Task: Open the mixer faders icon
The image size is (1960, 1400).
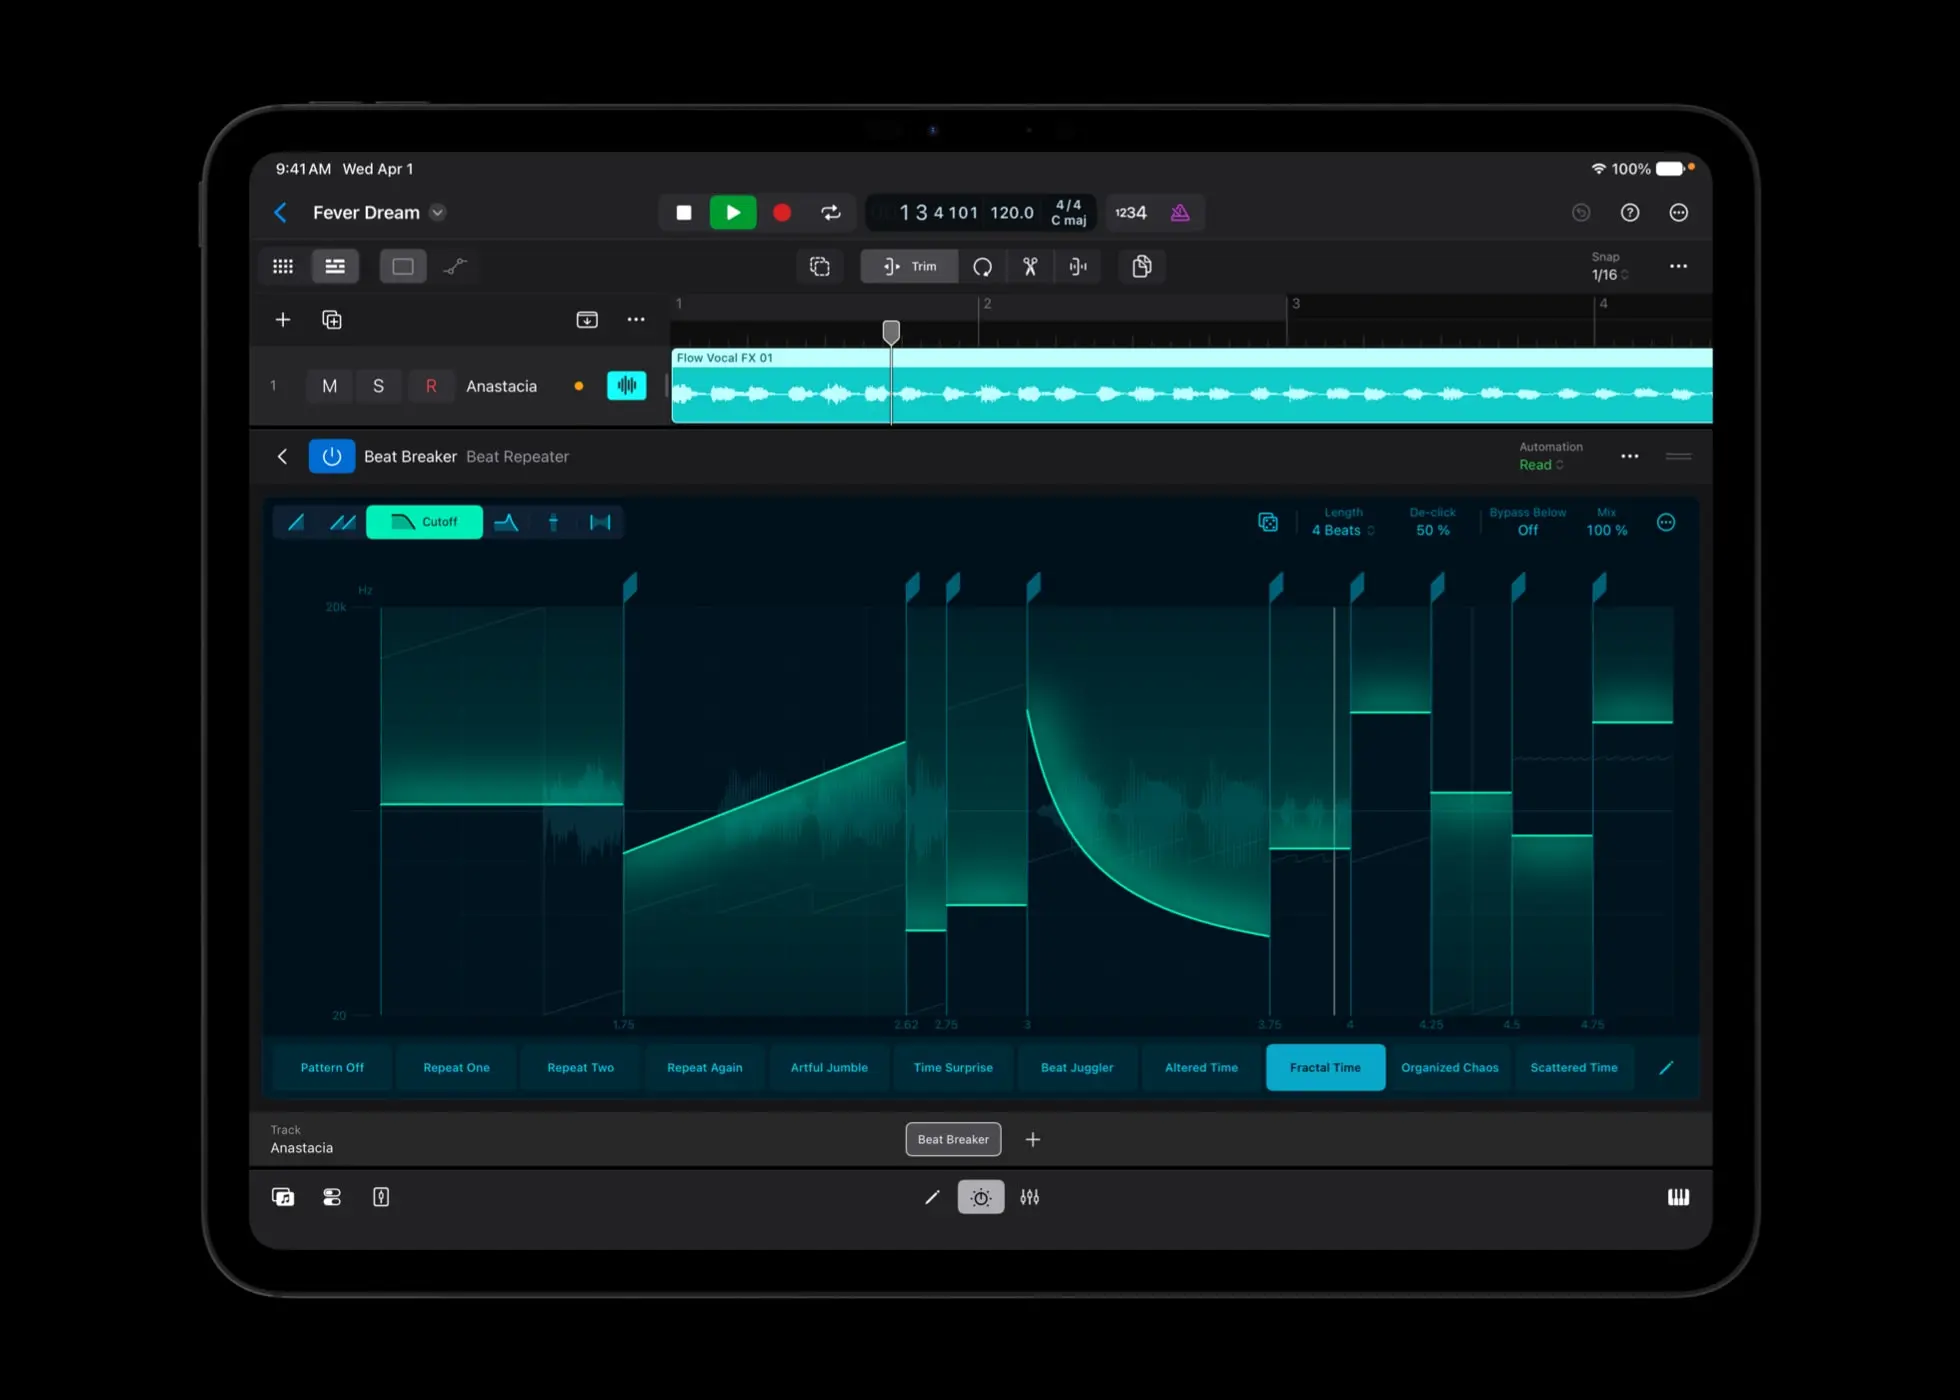Action: (1030, 1197)
